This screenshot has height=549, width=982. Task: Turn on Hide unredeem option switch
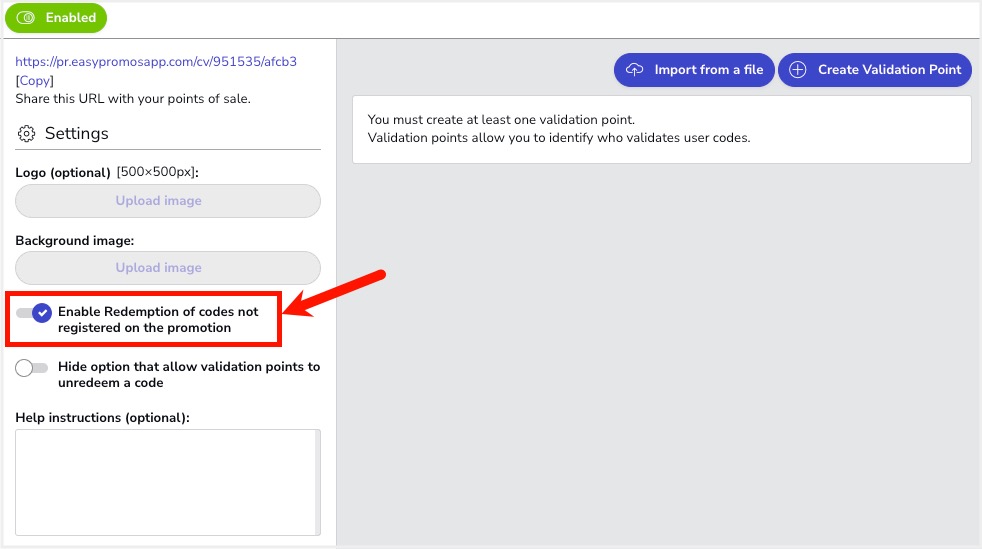32,368
